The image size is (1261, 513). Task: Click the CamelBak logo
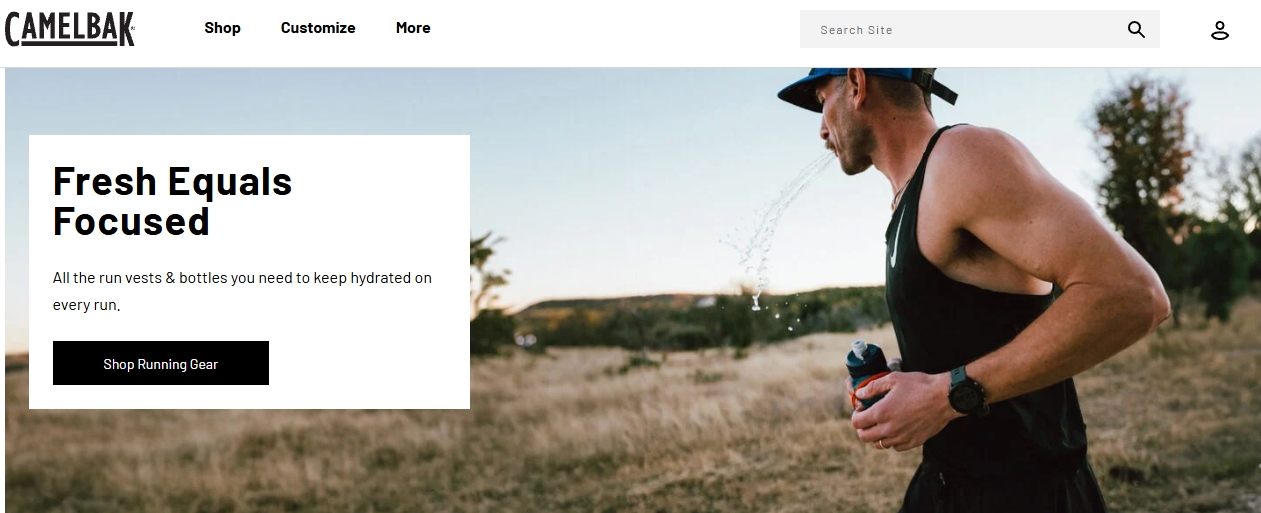point(70,29)
